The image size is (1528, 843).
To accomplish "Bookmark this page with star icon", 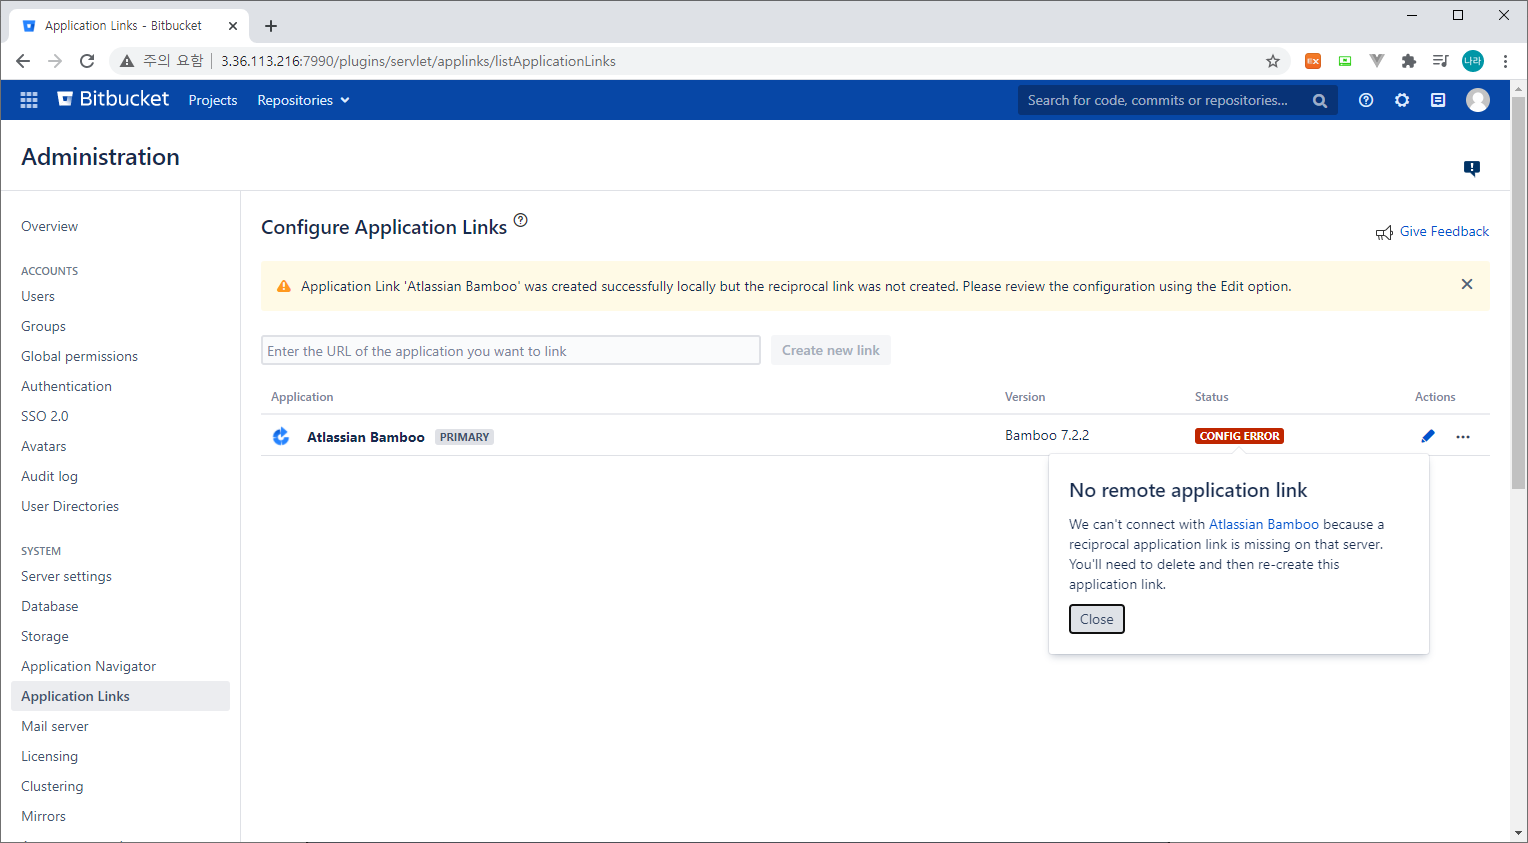I will [1273, 61].
